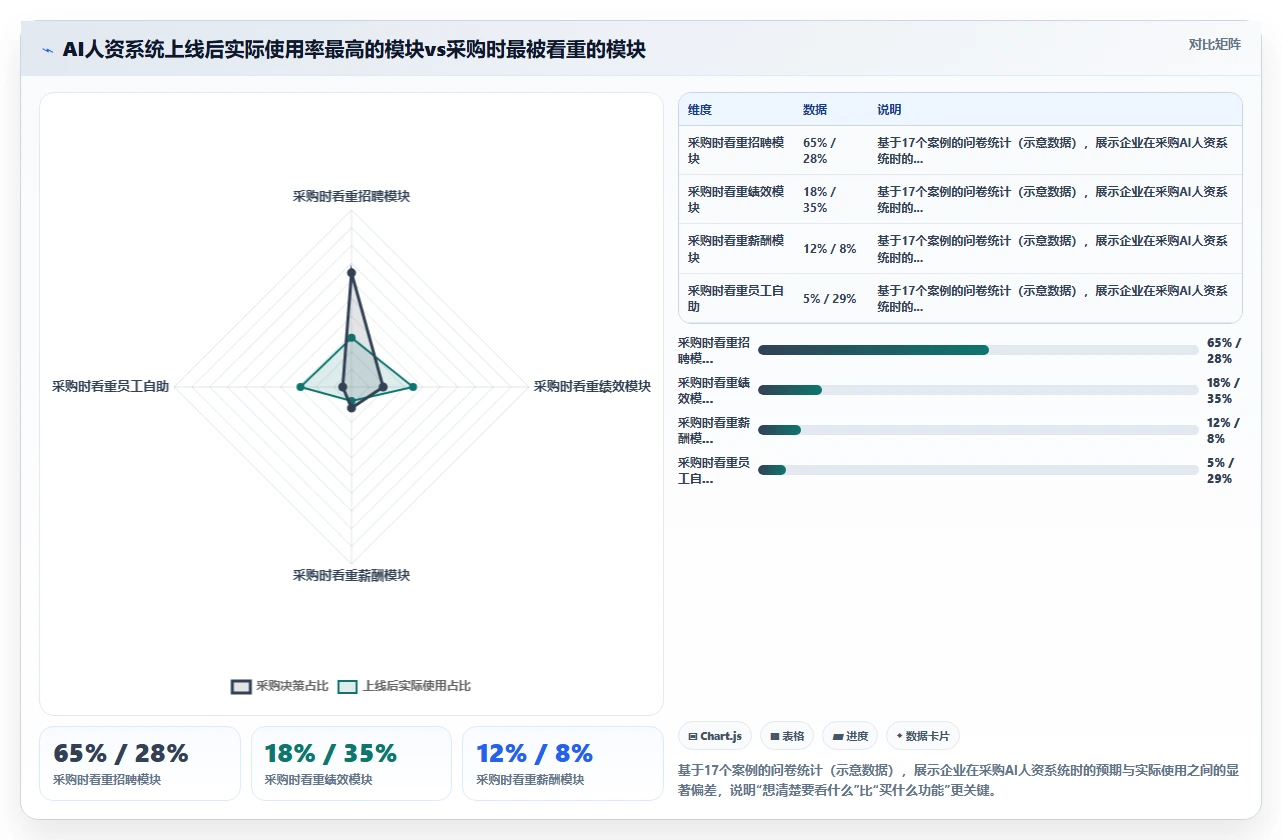Screen dimensions: 1282x840
Task: Click the 65% / 28% data card
Action: 140,763
